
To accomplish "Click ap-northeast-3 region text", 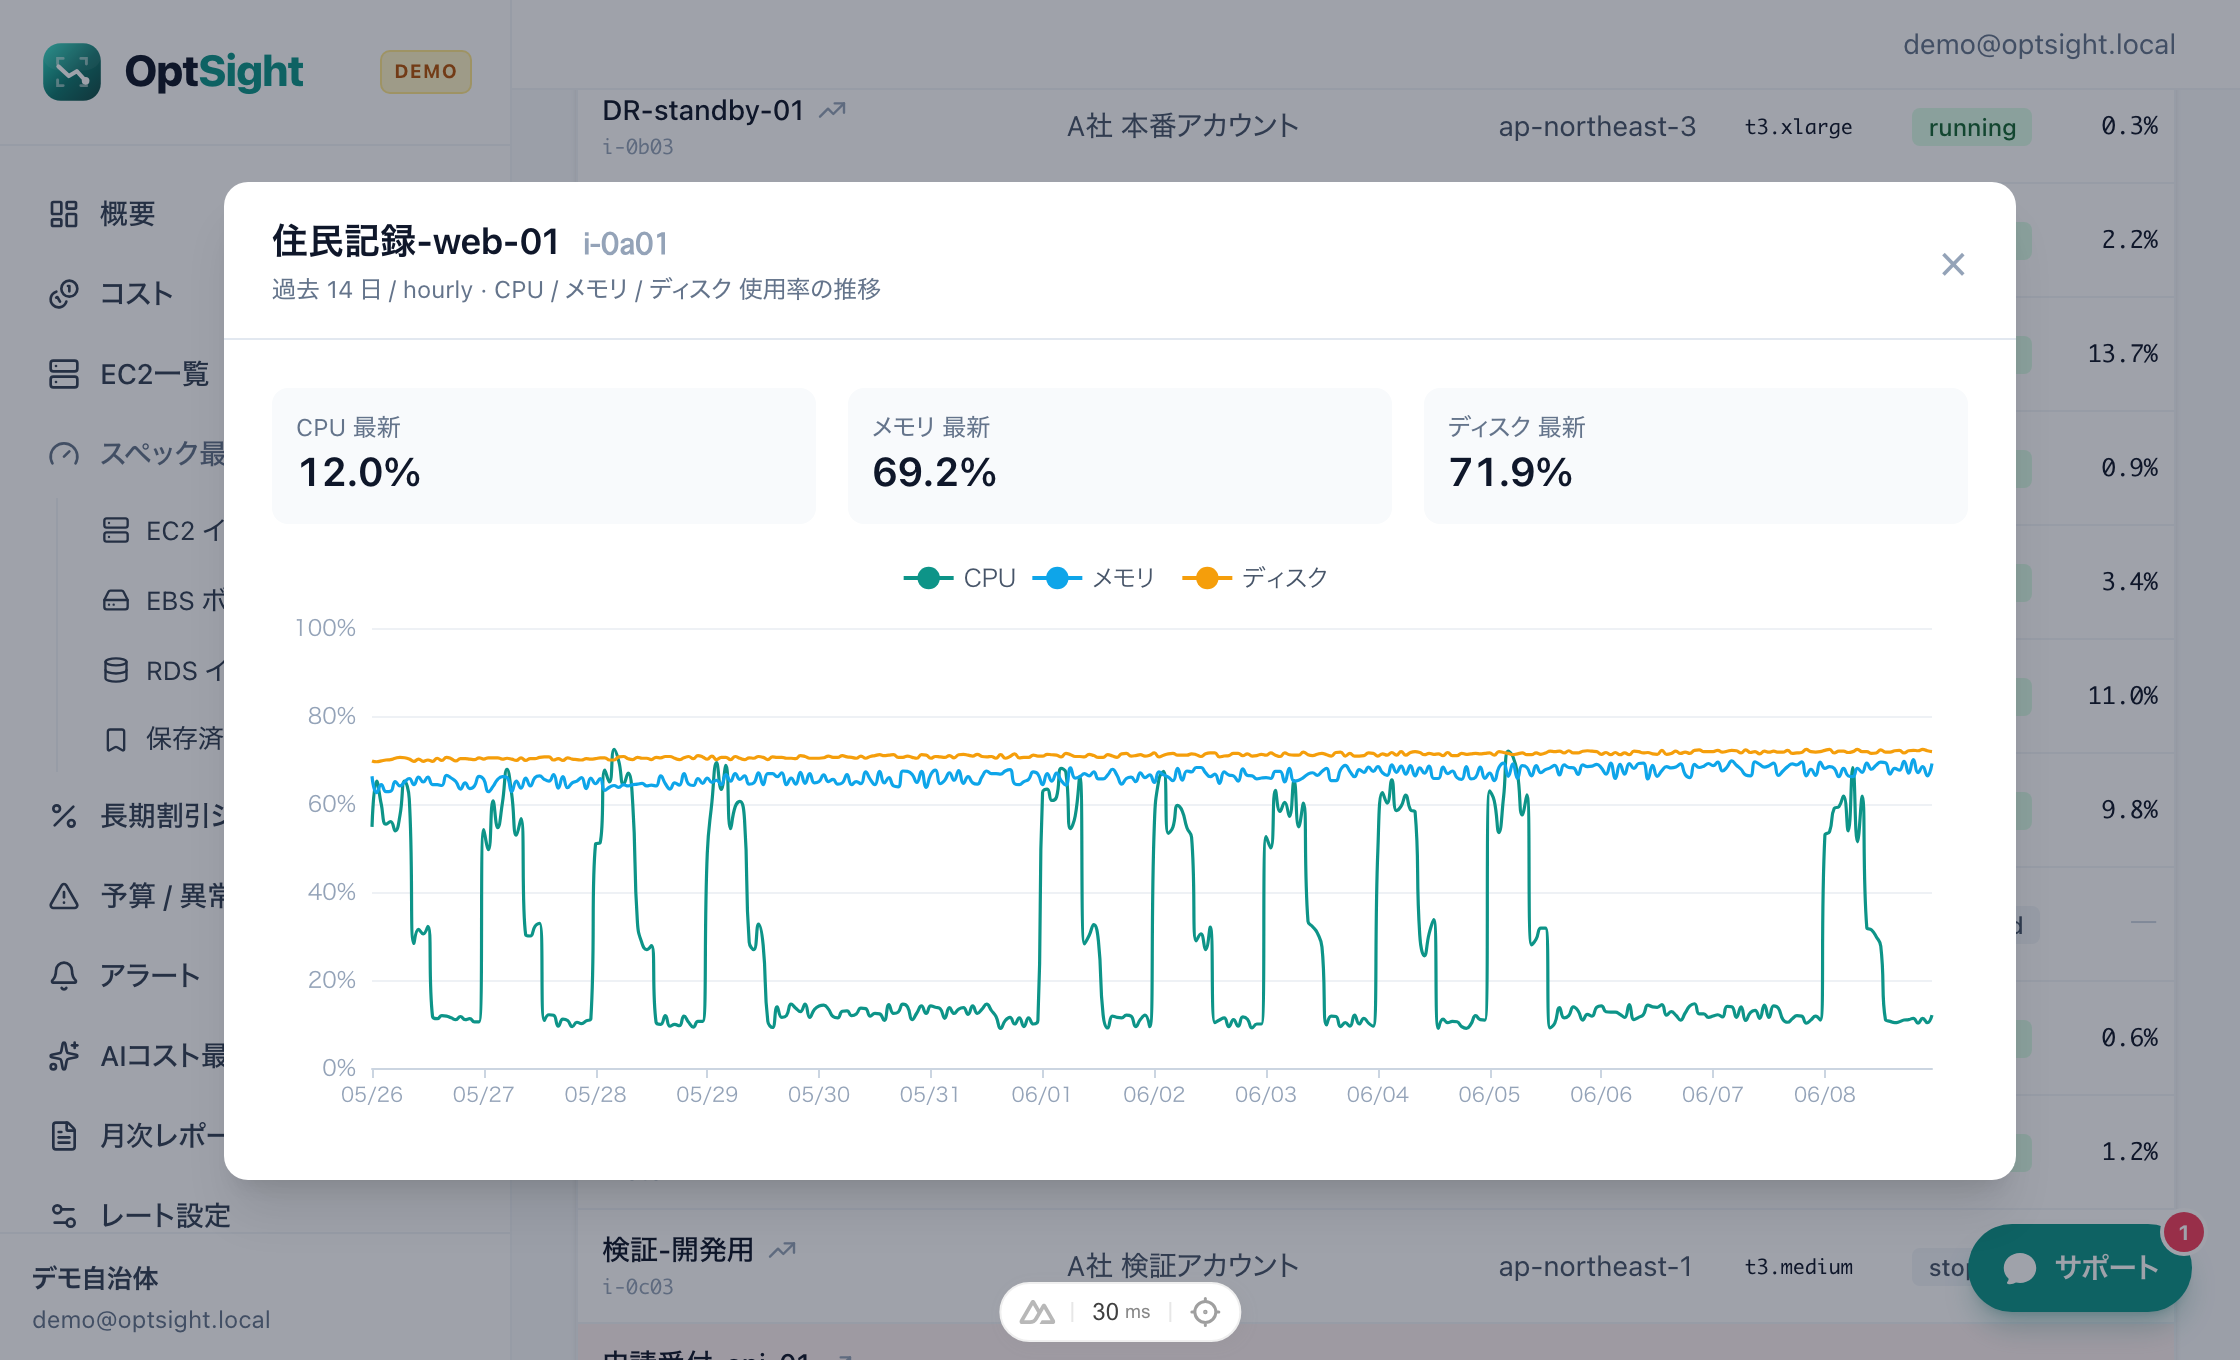I will pos(1597,127).
